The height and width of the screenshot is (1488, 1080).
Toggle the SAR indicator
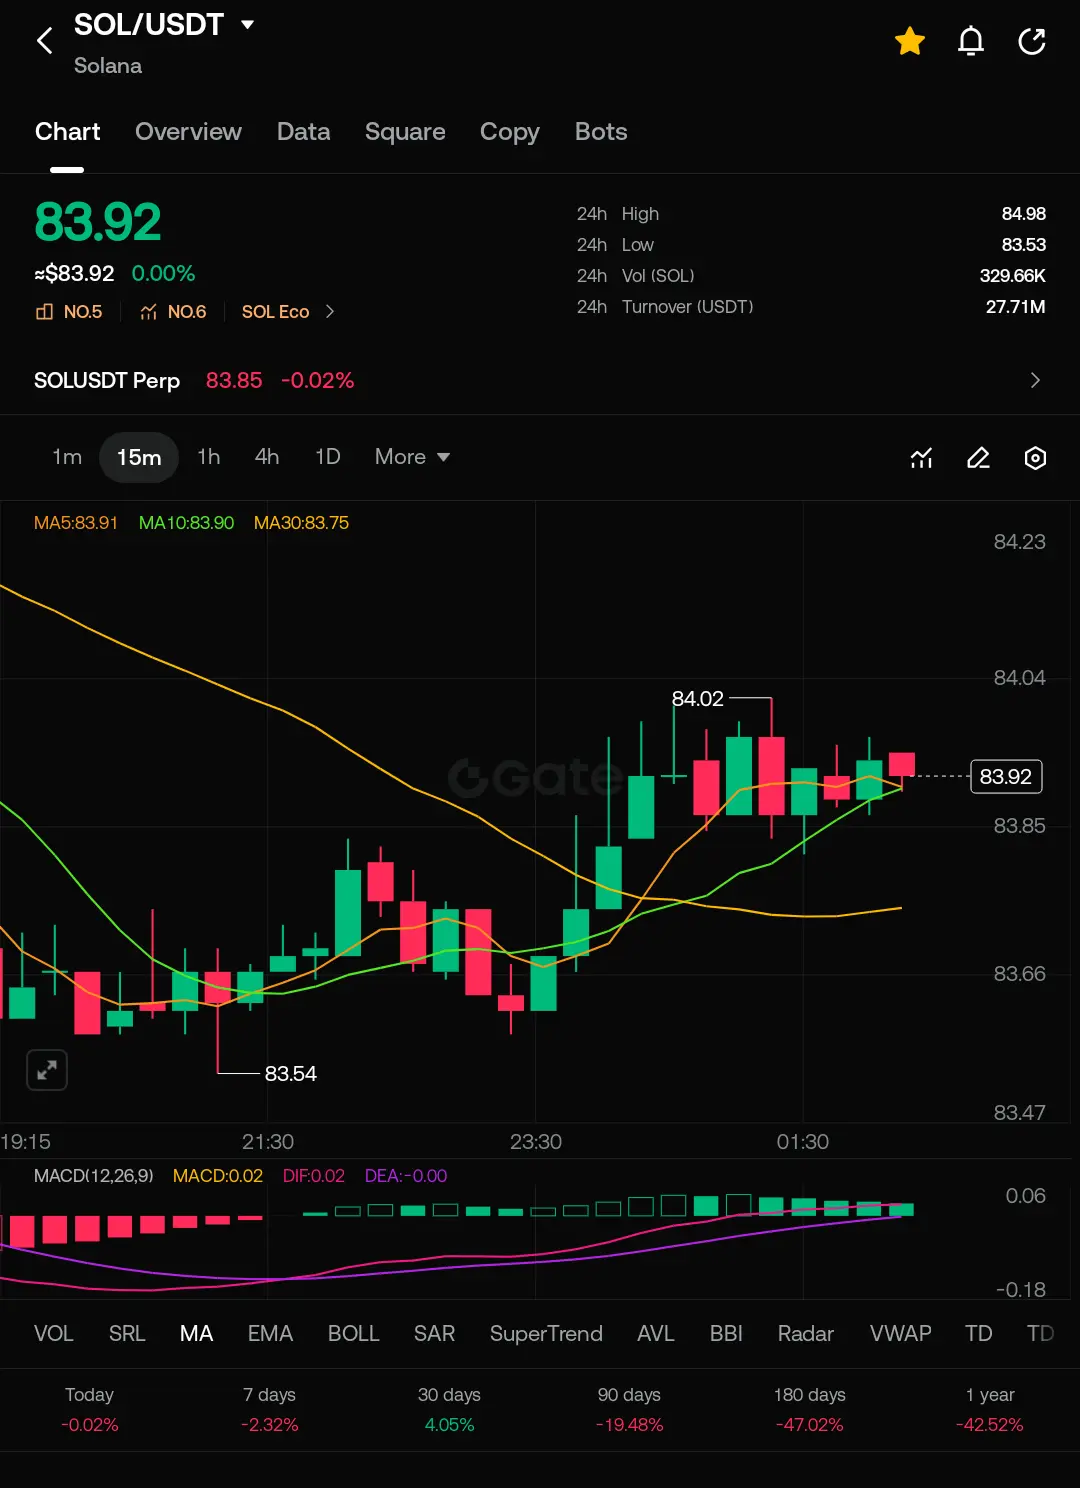435,1334
